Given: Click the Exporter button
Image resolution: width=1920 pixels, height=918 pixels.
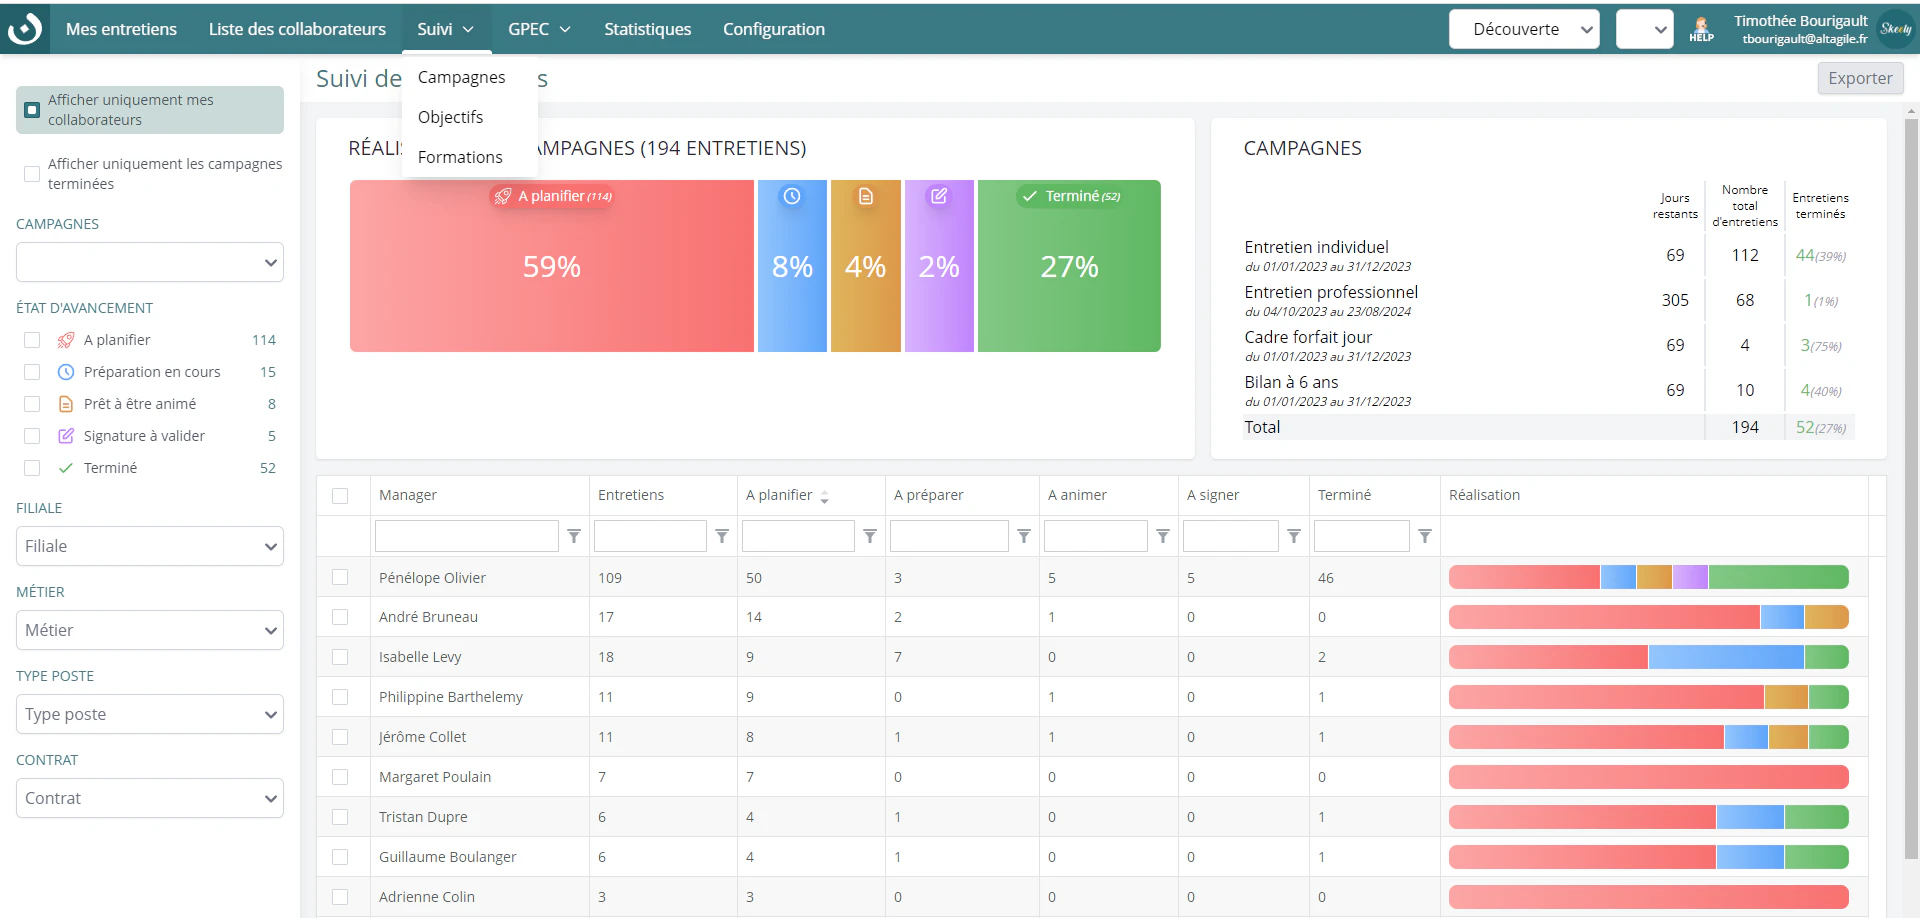Looking at the screenshot, I should 1860,78.
